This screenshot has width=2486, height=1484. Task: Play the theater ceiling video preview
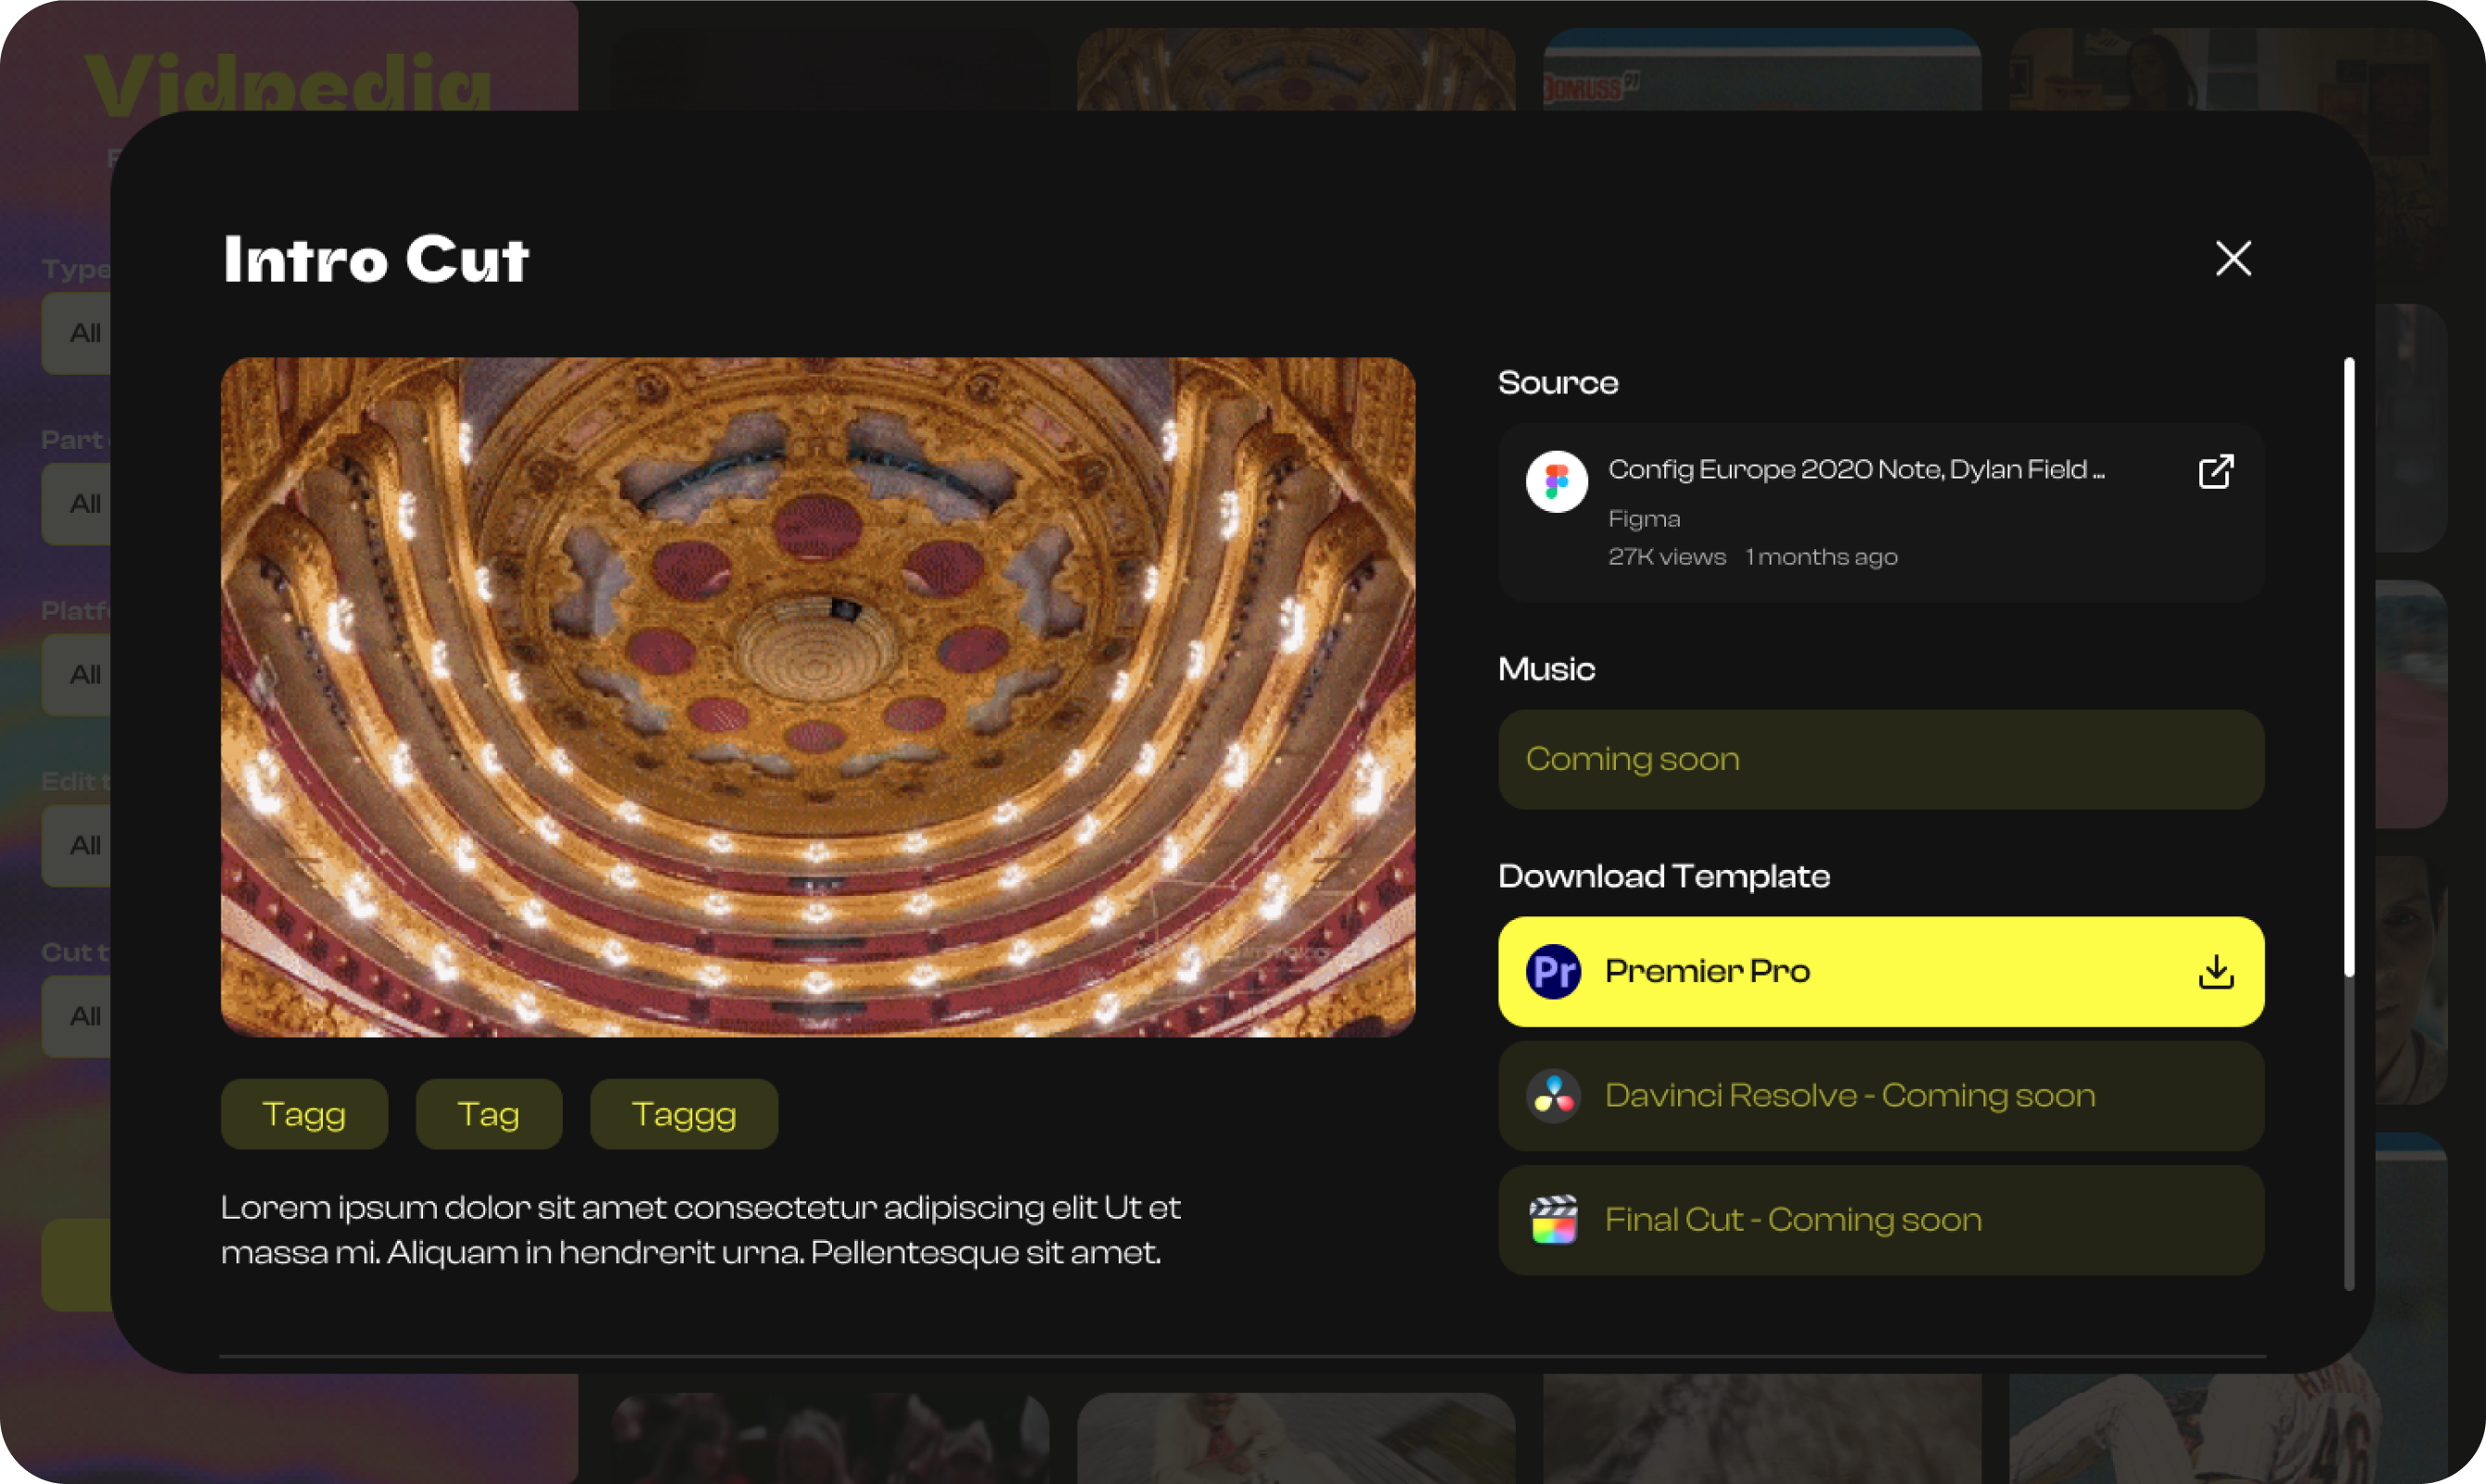(818, 696)
